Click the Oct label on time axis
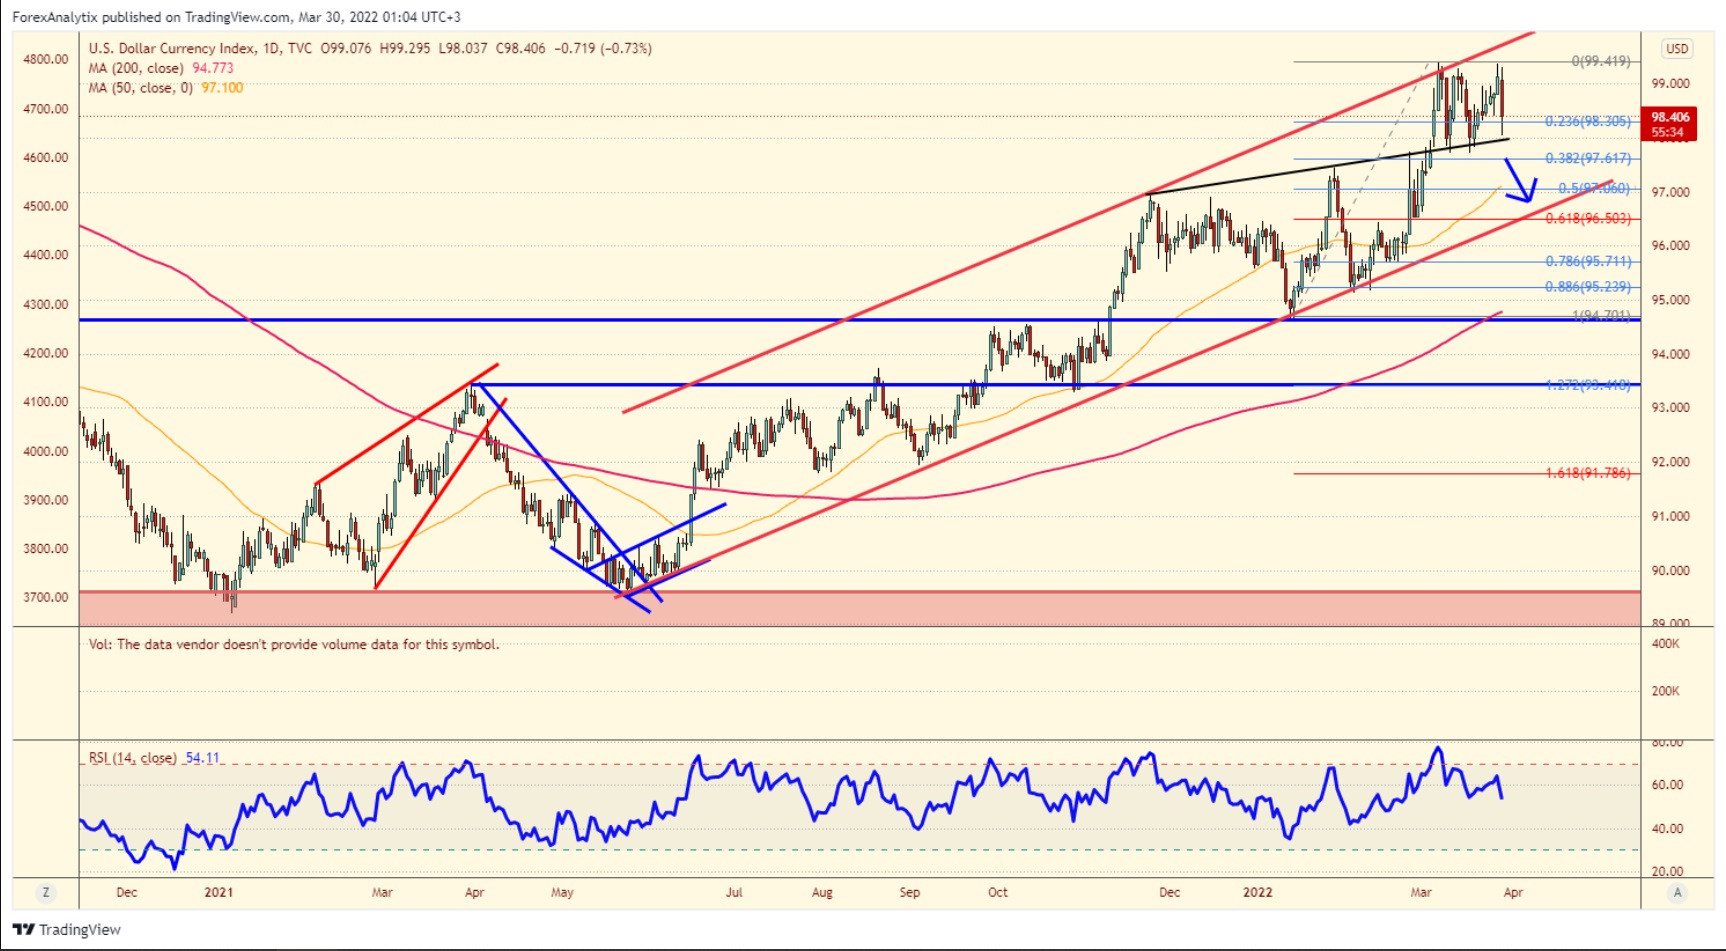The image size is (1726, 951). (998, 892)
